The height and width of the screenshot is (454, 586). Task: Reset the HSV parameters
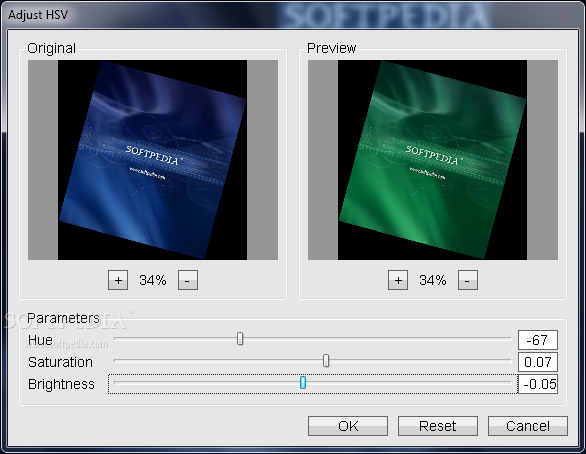pos(438,426)
